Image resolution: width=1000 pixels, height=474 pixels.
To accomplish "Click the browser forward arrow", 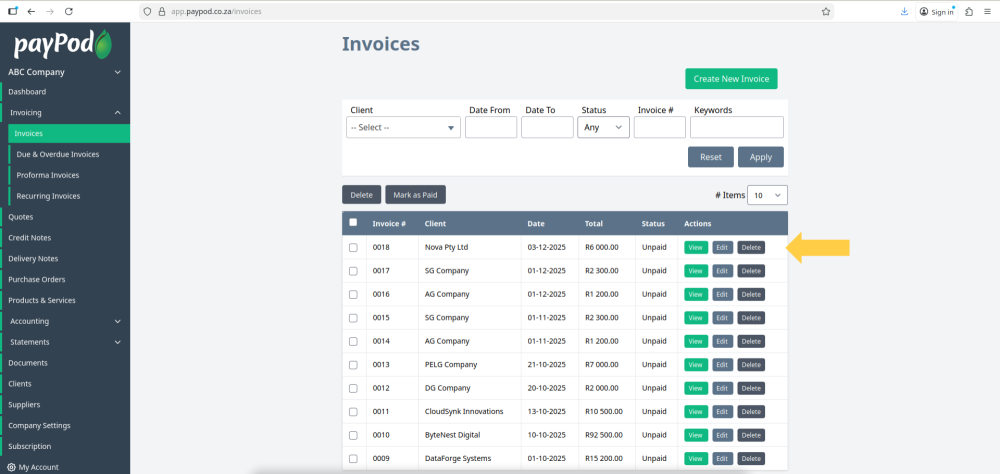I will pyautogui.click(x=50, y=11).
